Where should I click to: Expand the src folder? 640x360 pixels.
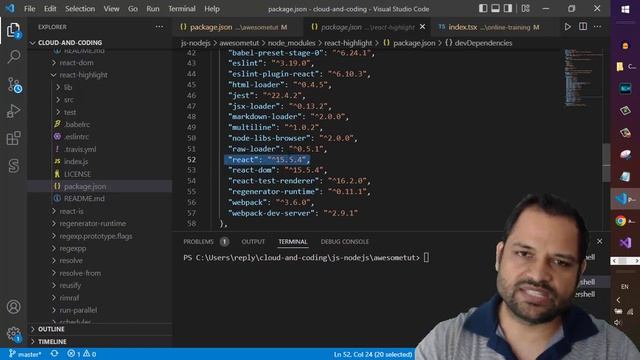coord(69,100)
